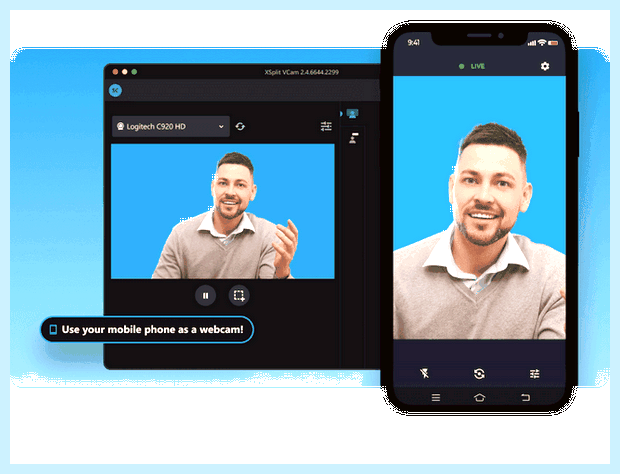Click the webcam video preview in XSplit VCam
The image size is (620, 474).
[x=223, y=211]
